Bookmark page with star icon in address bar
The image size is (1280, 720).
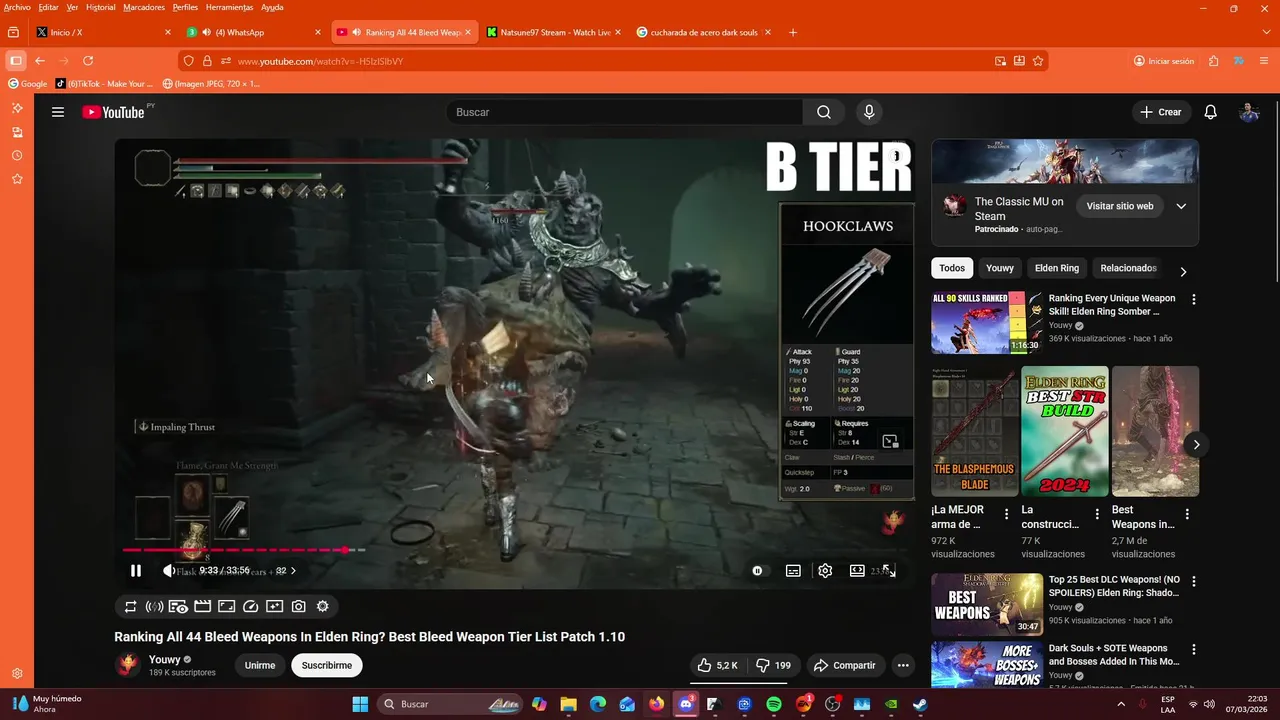[x=1038, y=61]
